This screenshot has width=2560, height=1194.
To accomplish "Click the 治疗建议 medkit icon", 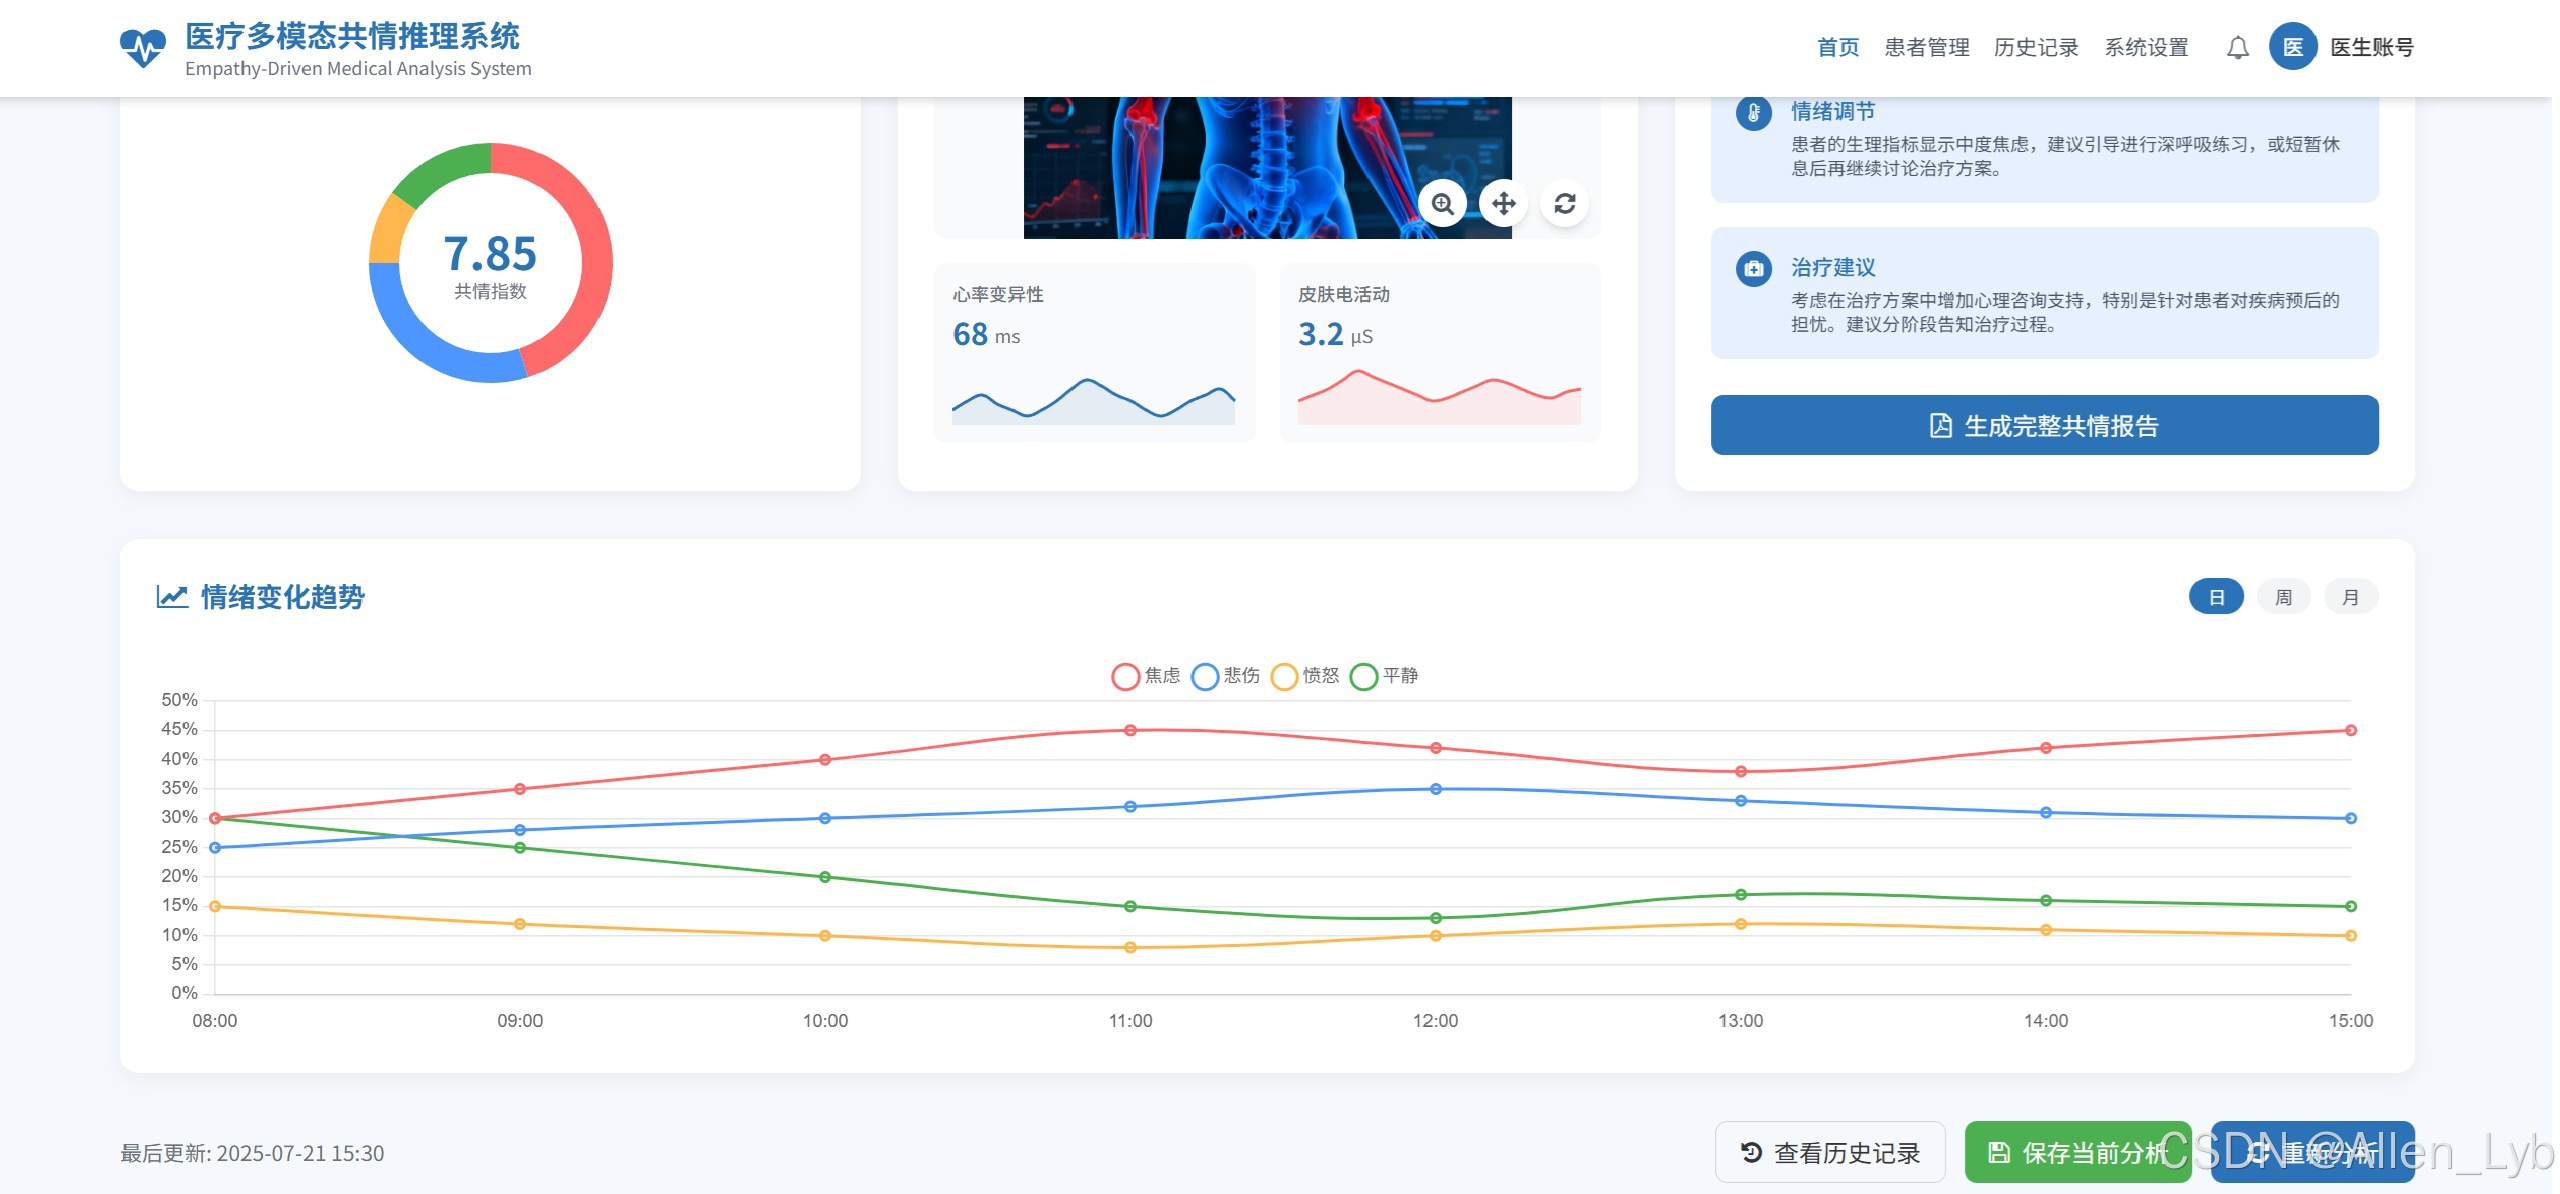I will pos(1753,269).
